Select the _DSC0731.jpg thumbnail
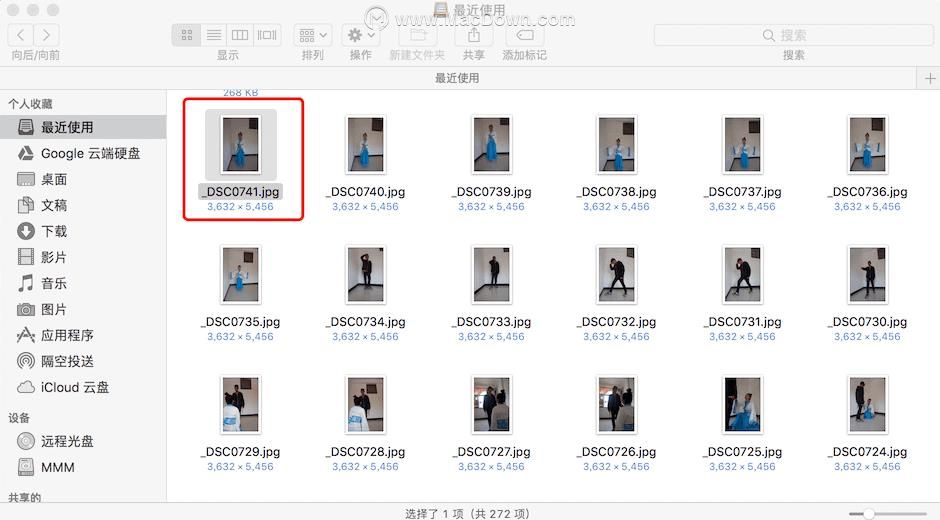The width and height of the screenshot is (940, 520). click(x=742, y=275)
